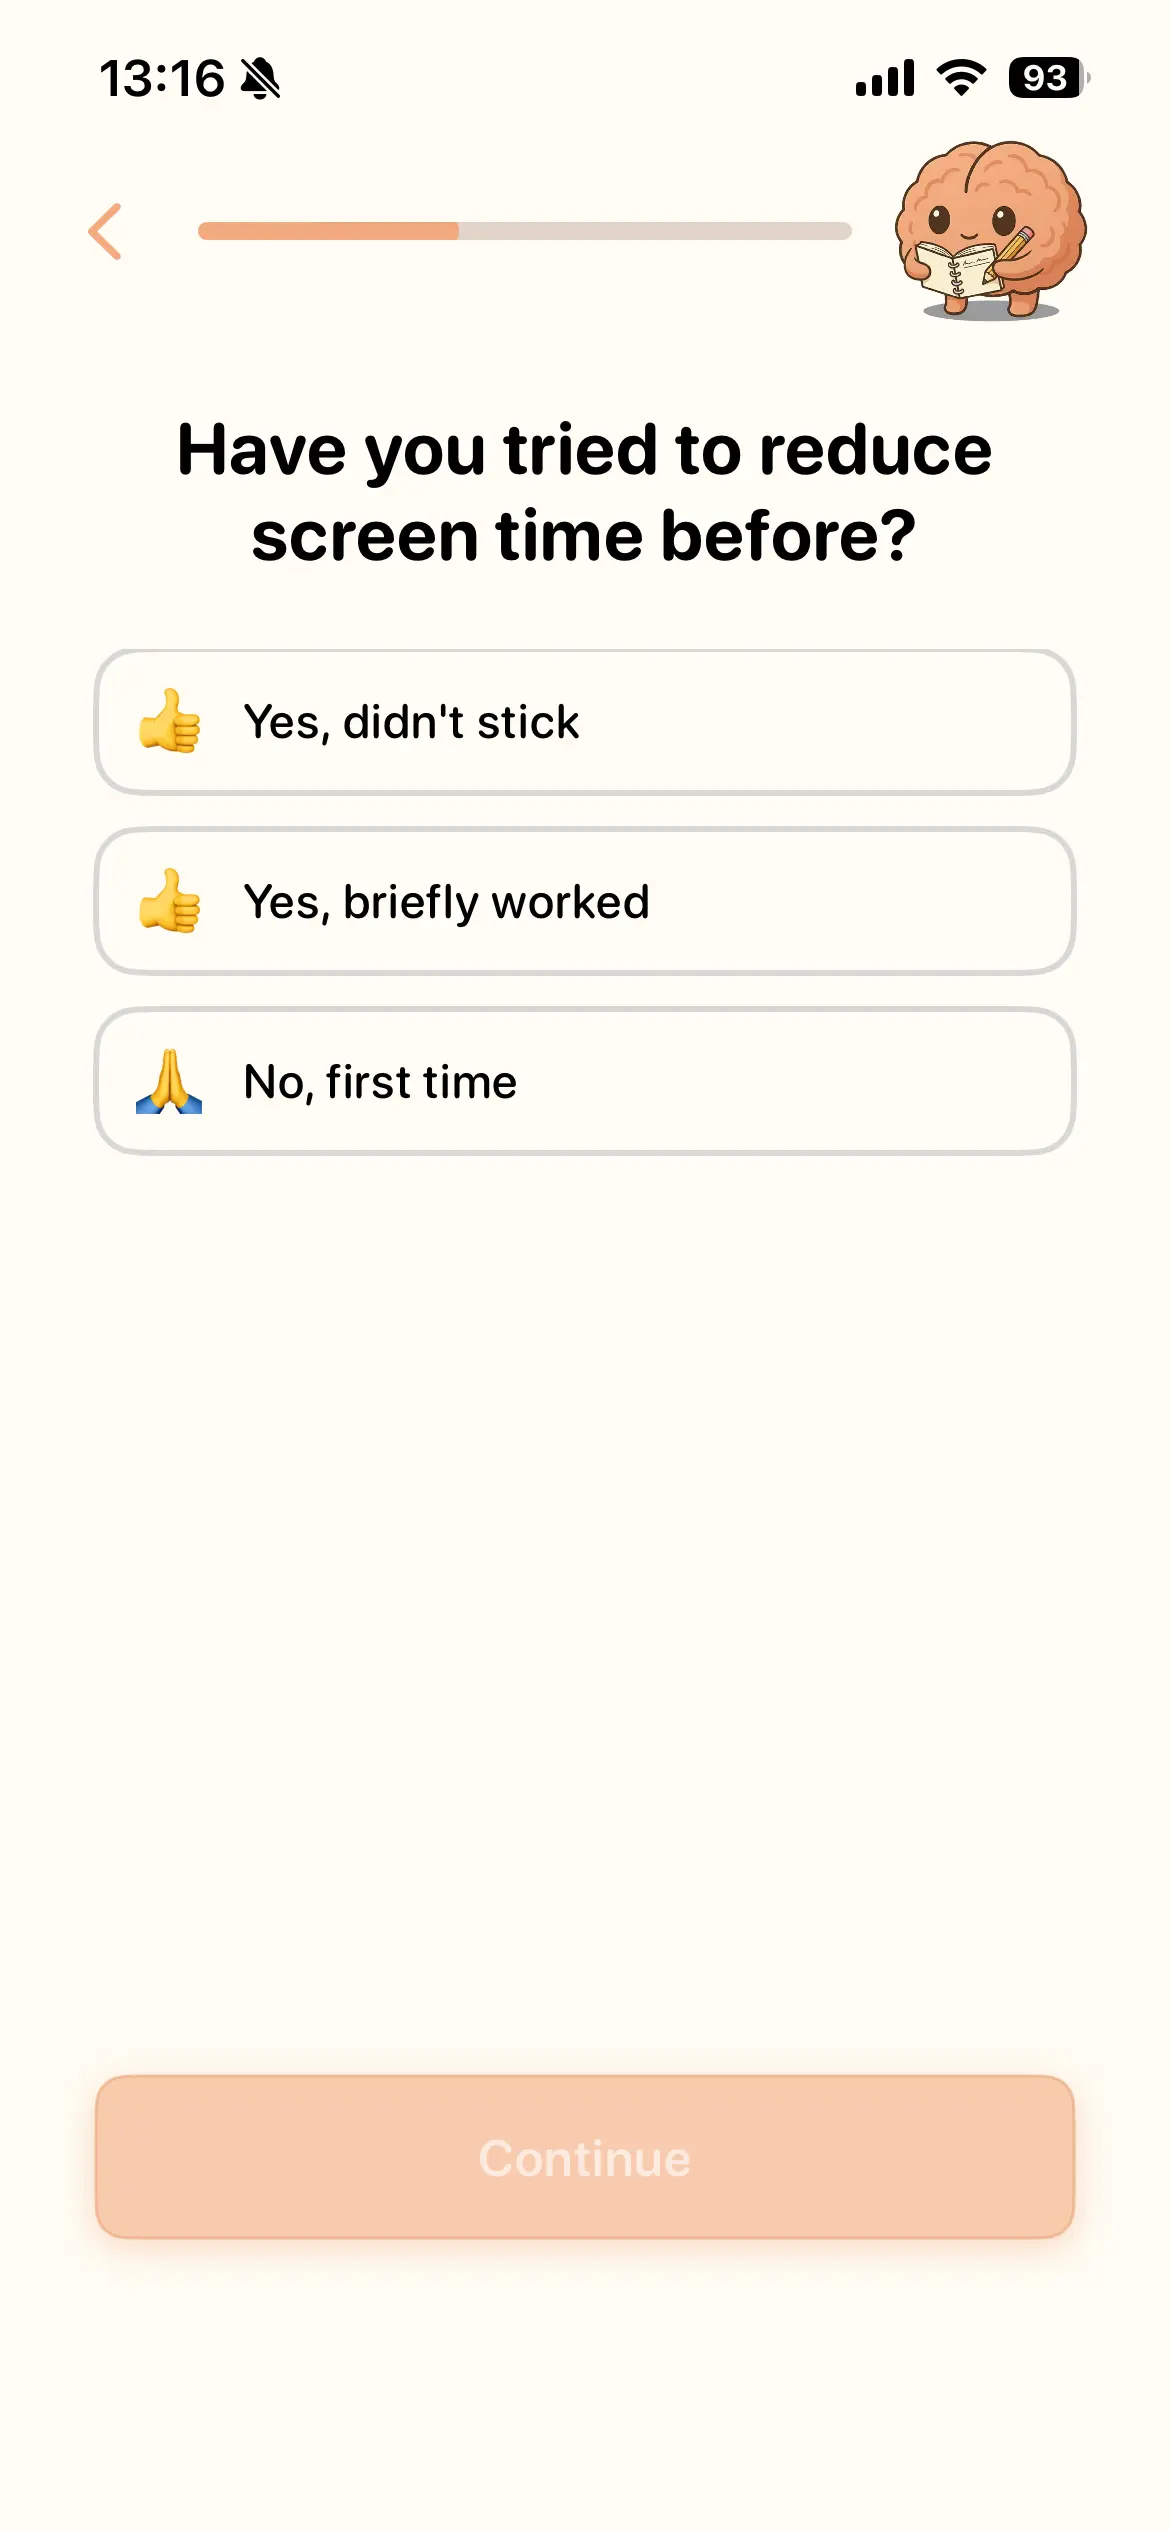Click the thumbs up emoji beside briefly worked

tap(170, 901)
